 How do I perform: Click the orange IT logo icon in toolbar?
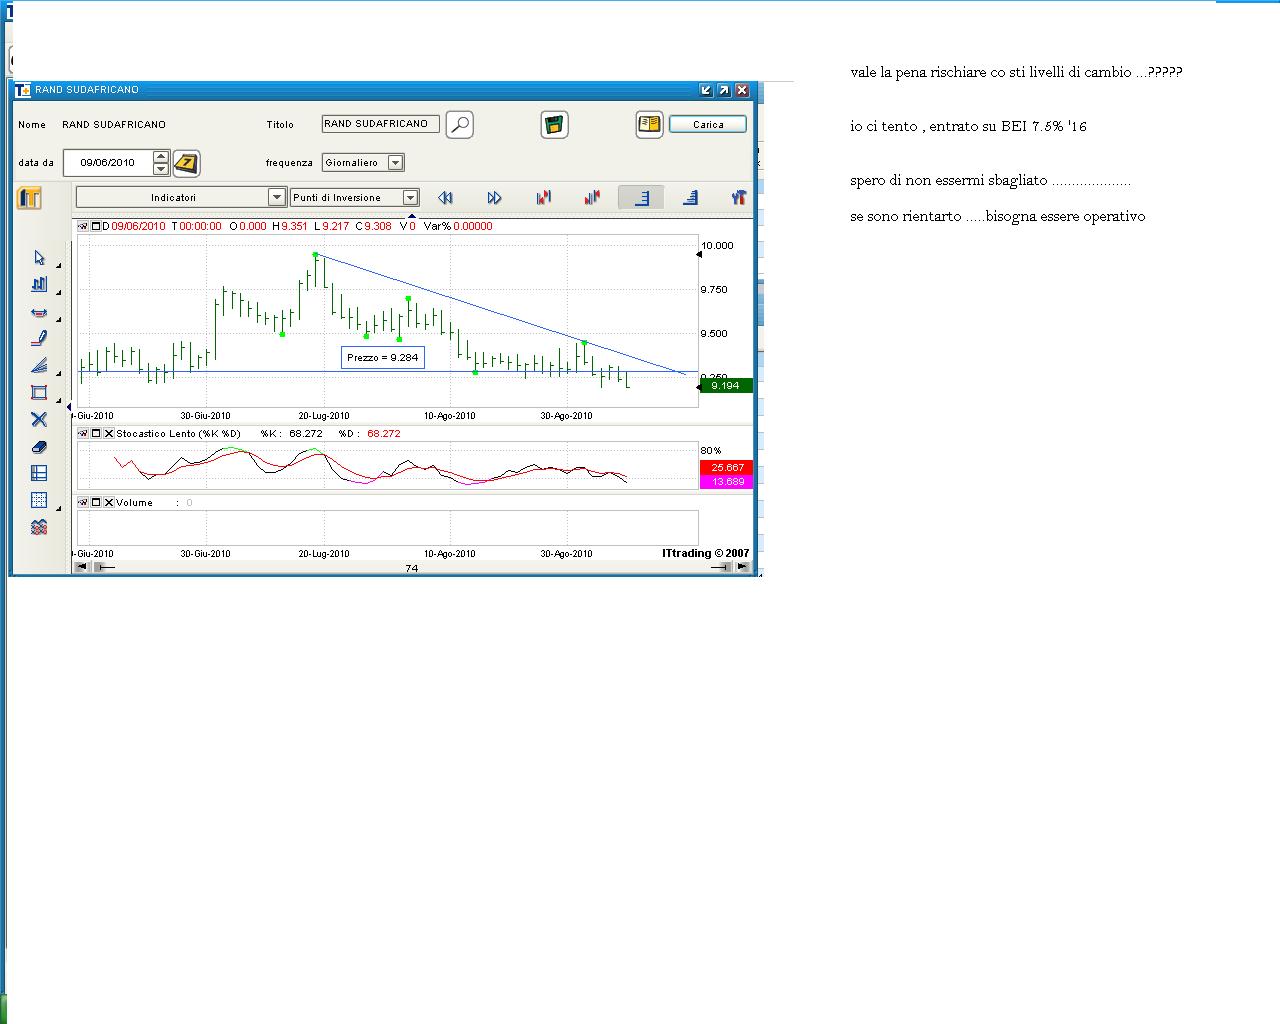pyautogui.click(x=30, y=197)
